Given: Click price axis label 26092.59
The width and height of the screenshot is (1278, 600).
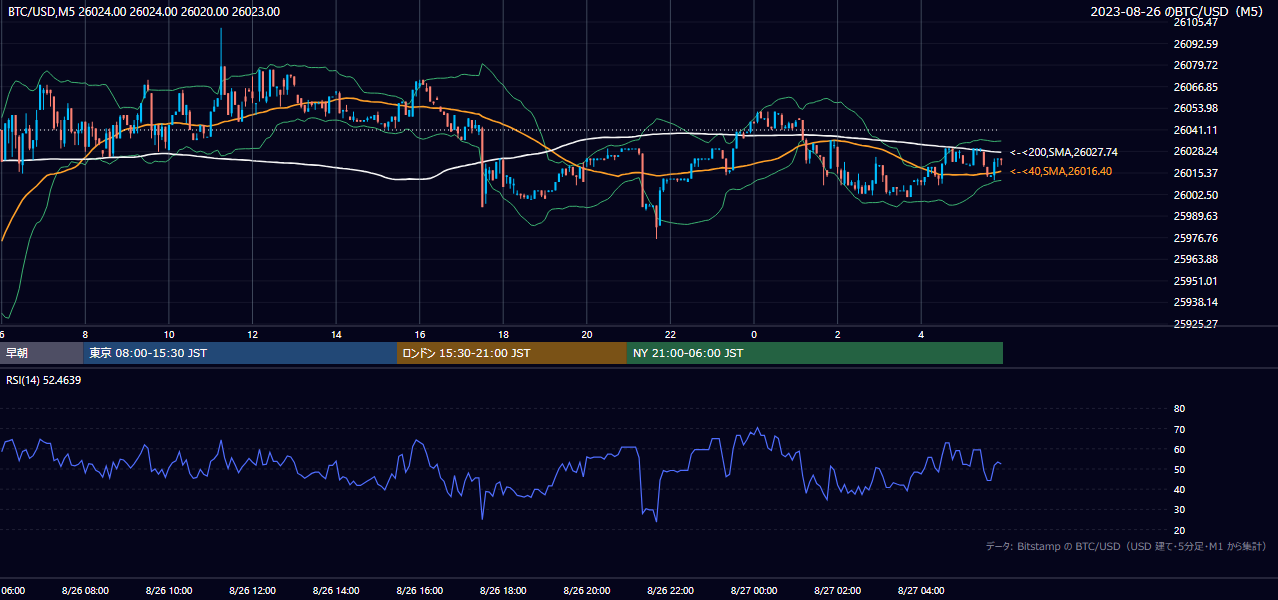Looking at the screenshot, I should (1195, 44).
